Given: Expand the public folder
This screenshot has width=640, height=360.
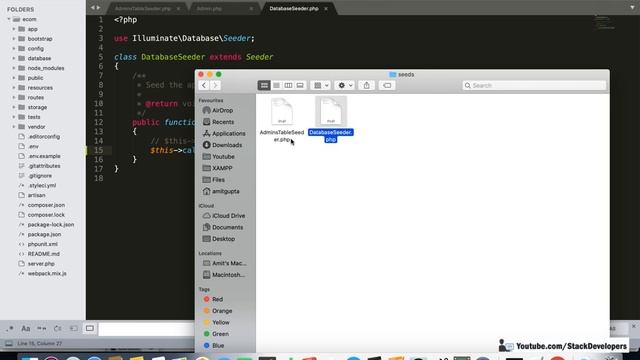Looking at the screenshot, I should [13, 78].
